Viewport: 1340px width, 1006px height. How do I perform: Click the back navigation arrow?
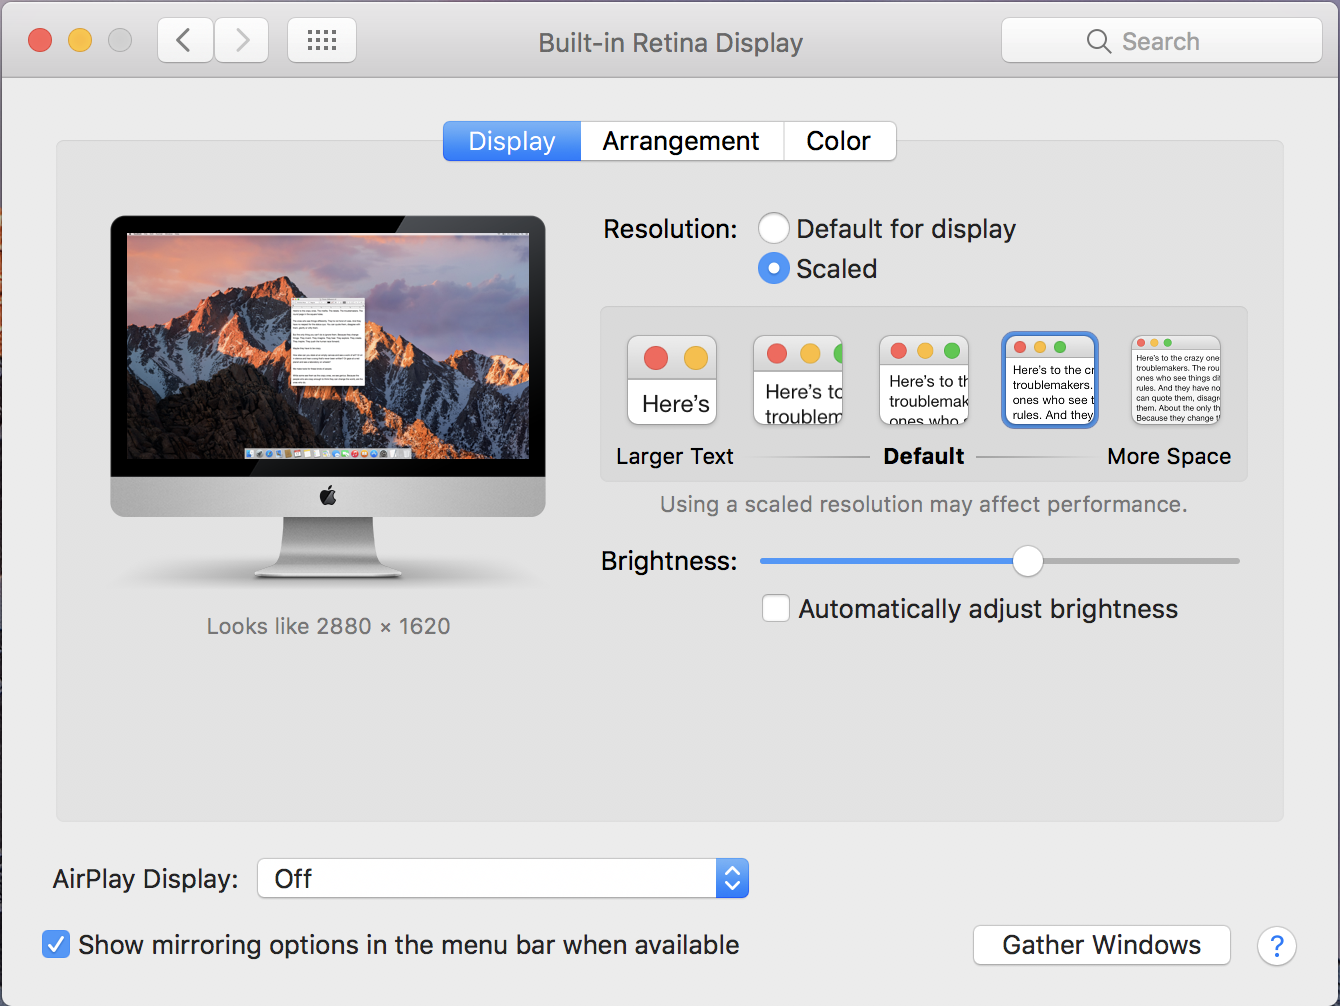point(184,41)
